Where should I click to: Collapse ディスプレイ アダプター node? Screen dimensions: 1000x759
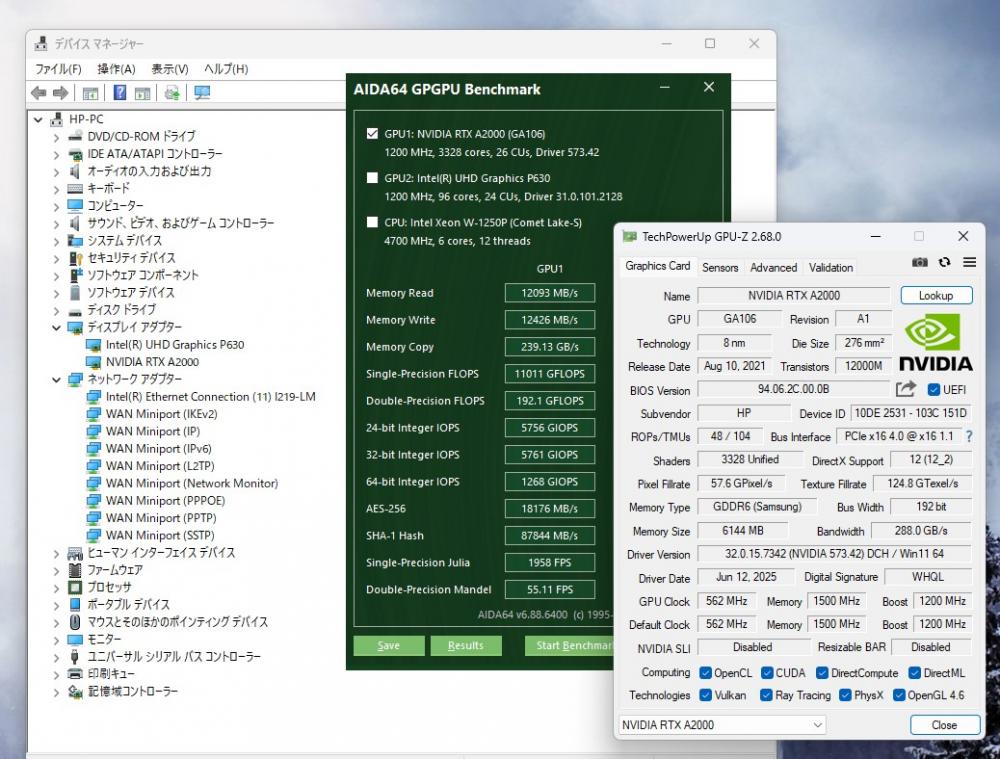56,328
